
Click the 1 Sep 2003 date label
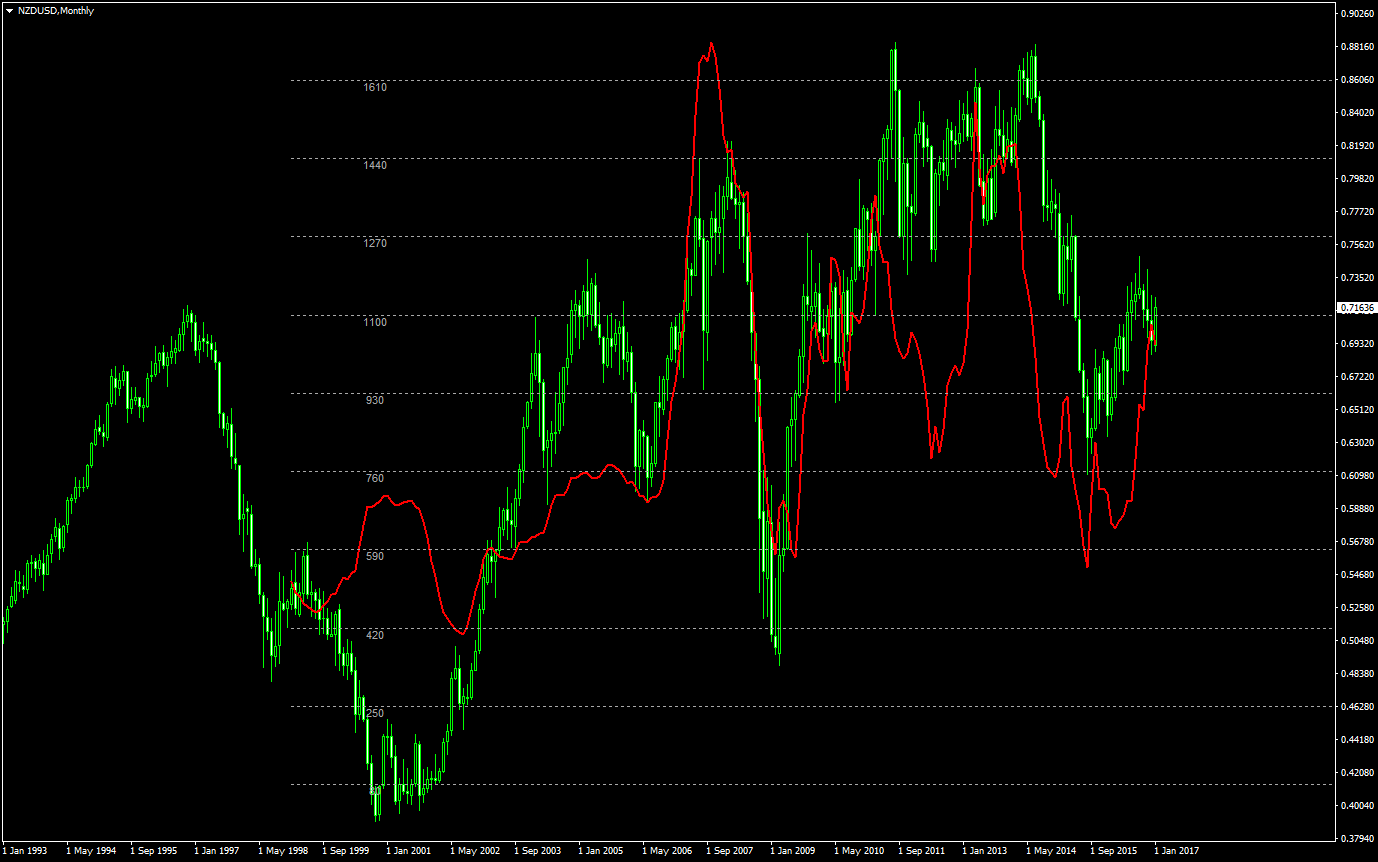point(539,851)
